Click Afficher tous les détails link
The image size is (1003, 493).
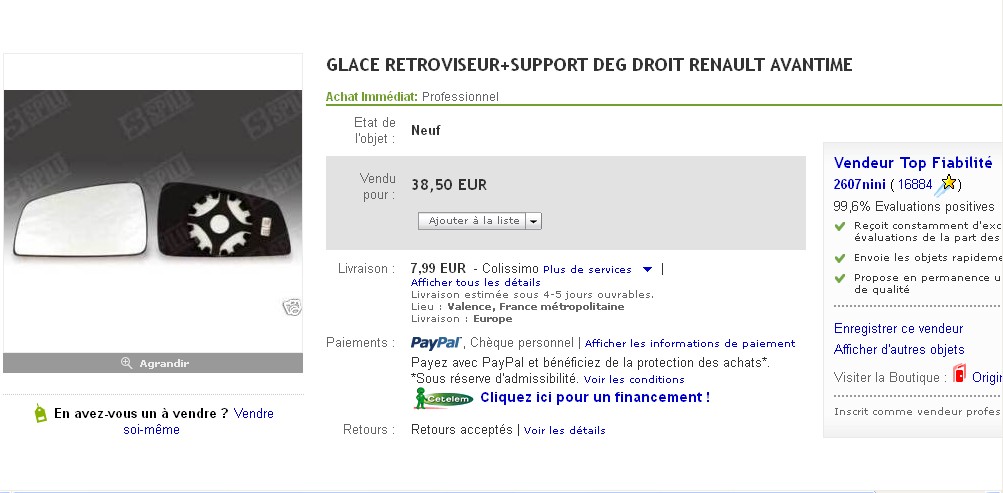476,282
